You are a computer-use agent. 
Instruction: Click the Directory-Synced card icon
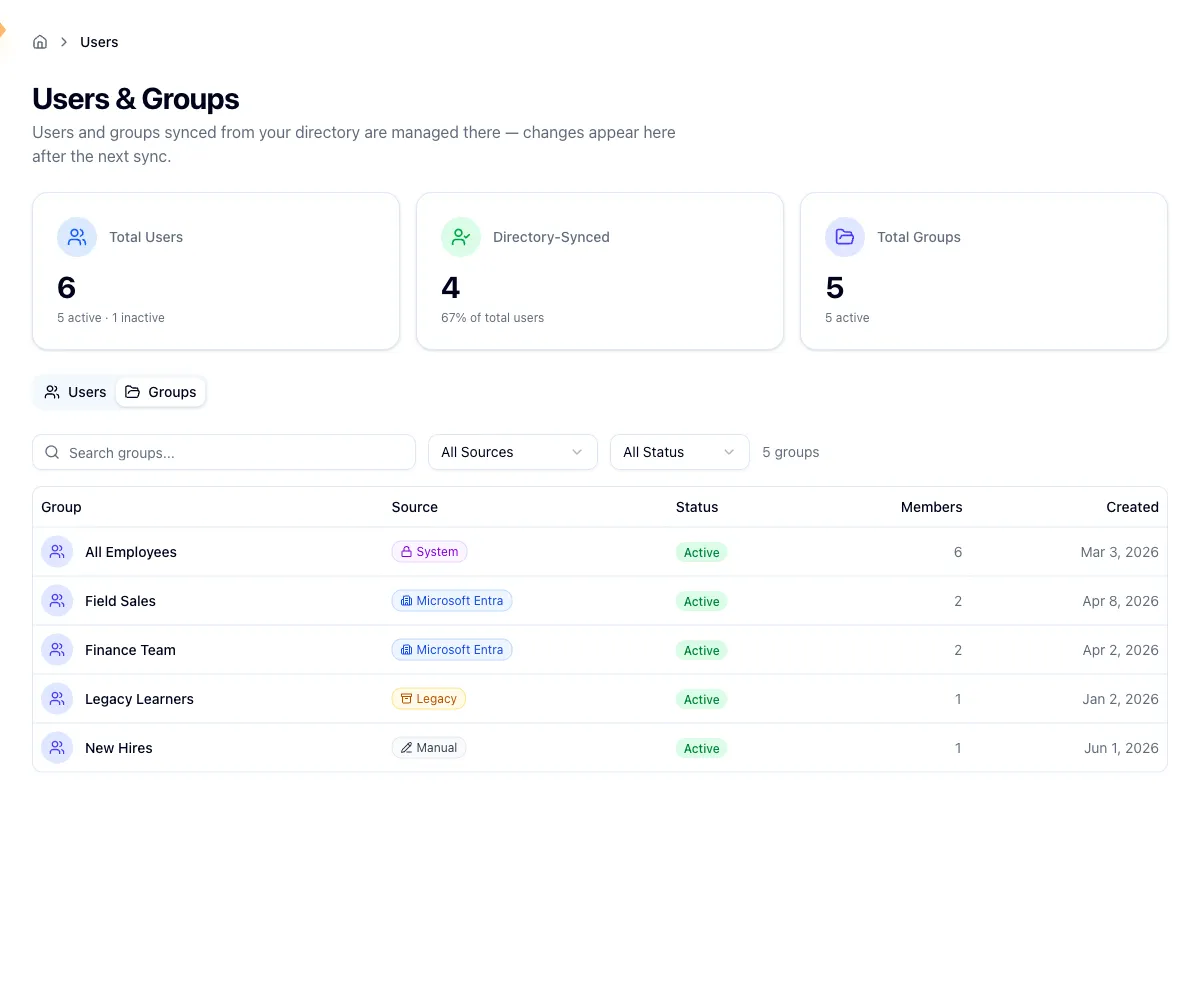(x=461, y=237)
